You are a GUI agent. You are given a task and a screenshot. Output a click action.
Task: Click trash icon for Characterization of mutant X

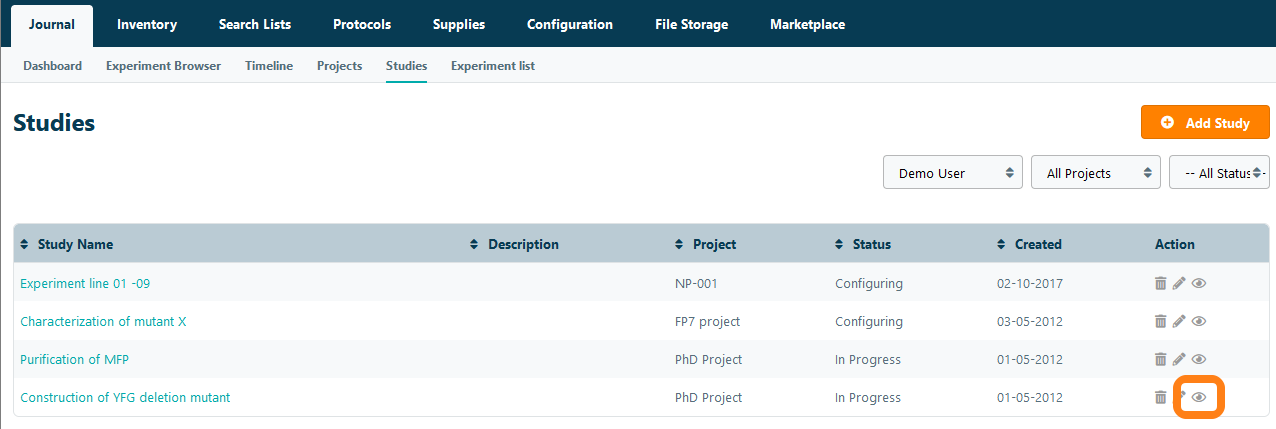[x=1160, y=322]
